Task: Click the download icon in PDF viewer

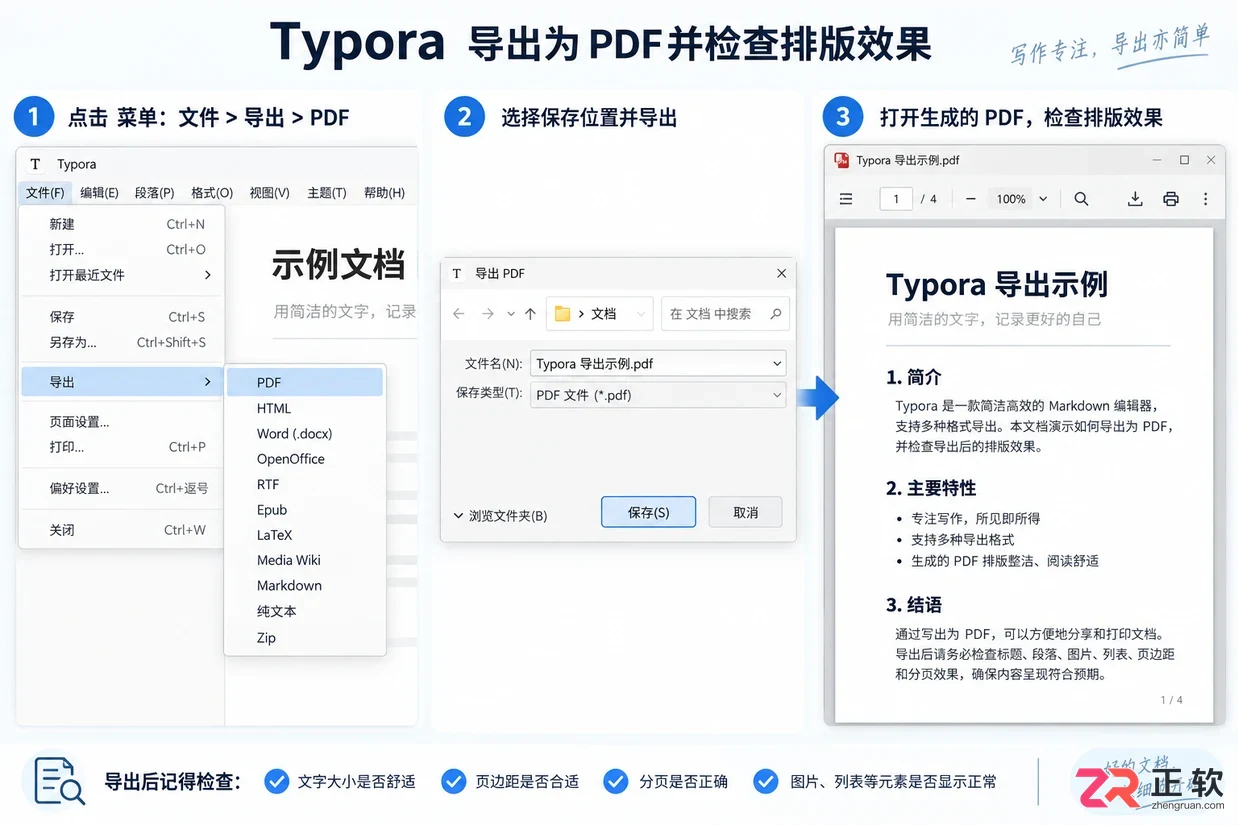Action: 1135,199
